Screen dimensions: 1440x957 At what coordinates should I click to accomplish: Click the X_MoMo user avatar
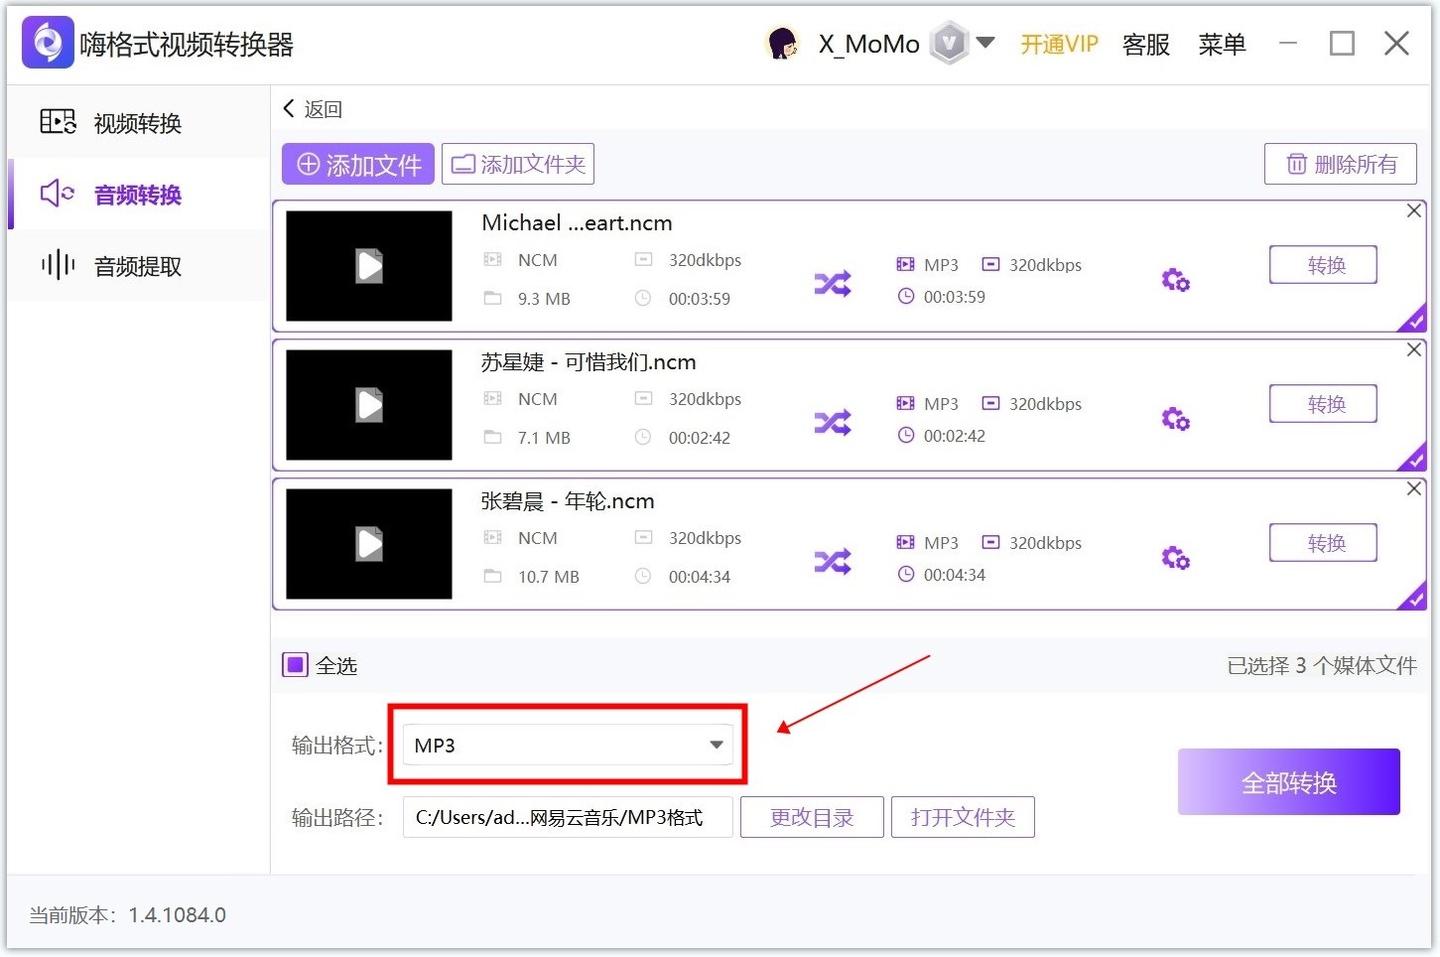click(x=783, y=42)
